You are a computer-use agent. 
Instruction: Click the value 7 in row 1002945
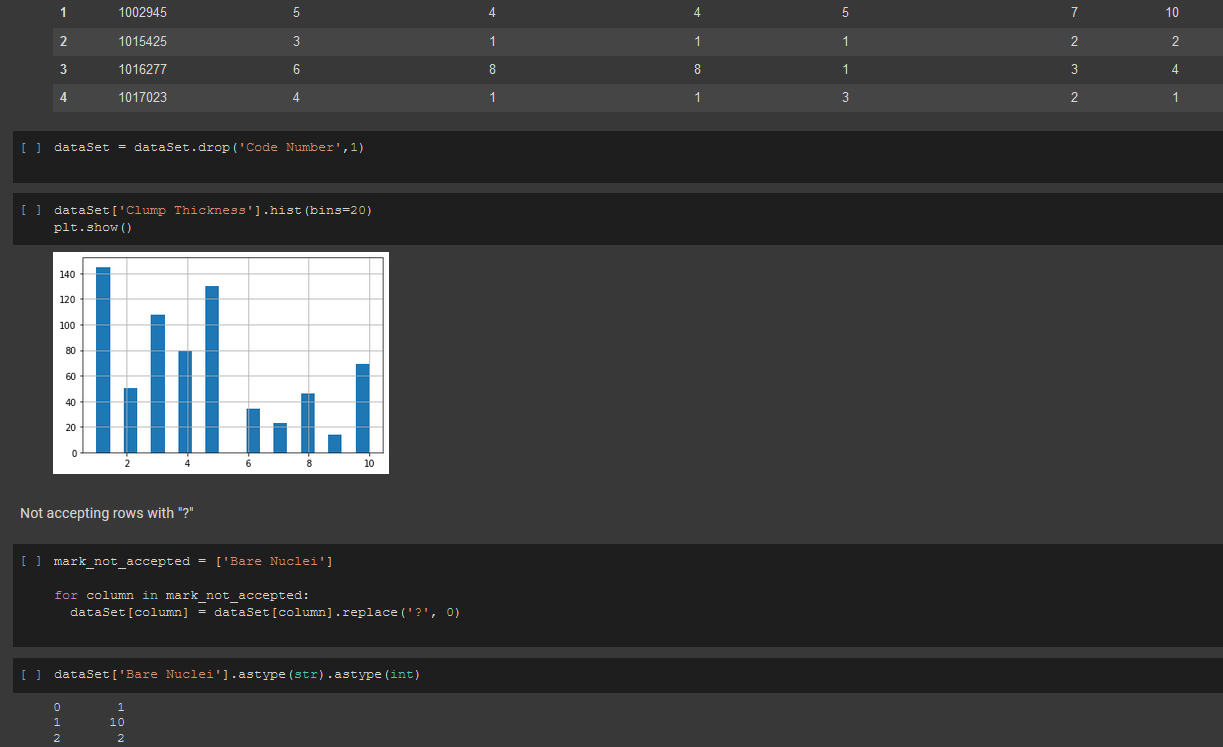tap(1074, 13)
